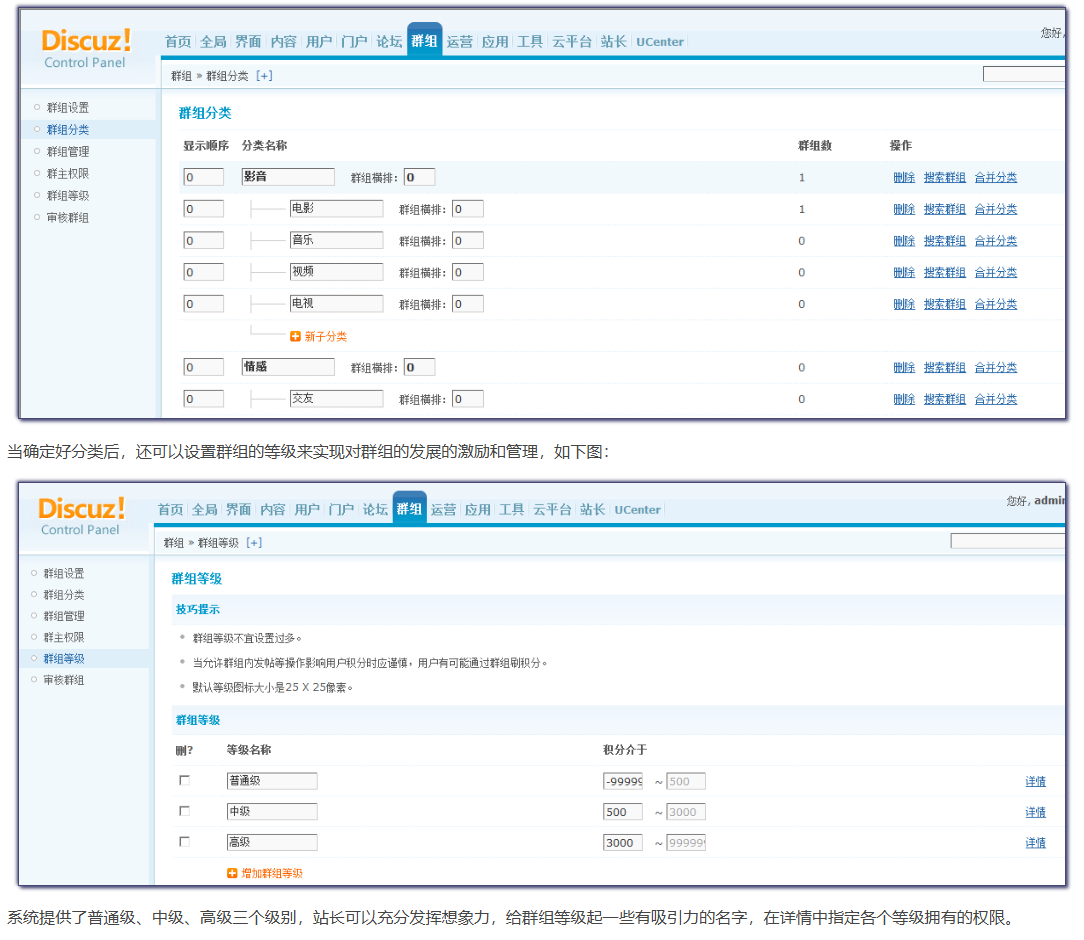
Task: Check the delete box for 中级 level
Action: tap(184, 811)
